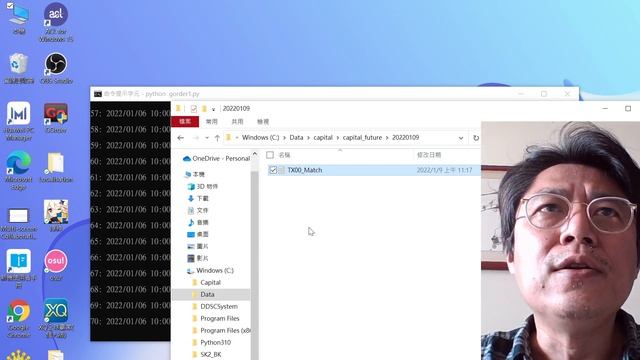The height and width of the screenshot is (360, 640).
Task: Select OneDrive - Personal in sidebar
Action: [216, 158]
